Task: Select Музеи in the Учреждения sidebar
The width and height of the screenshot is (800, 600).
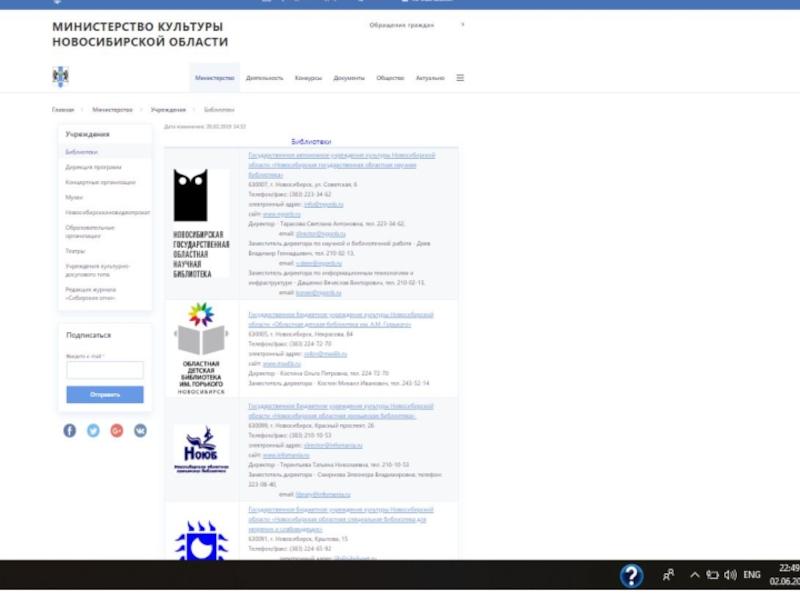Action: [x=74, y=197]
